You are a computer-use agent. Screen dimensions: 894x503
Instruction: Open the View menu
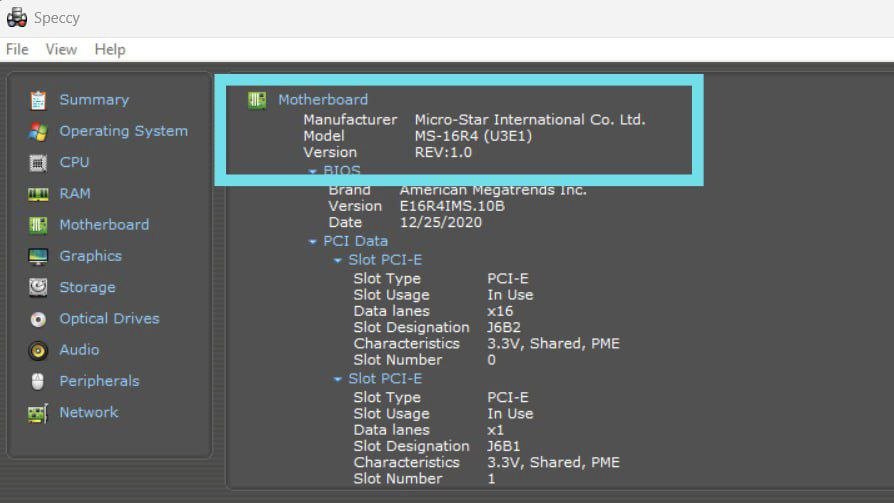click(x=61, y=50)
